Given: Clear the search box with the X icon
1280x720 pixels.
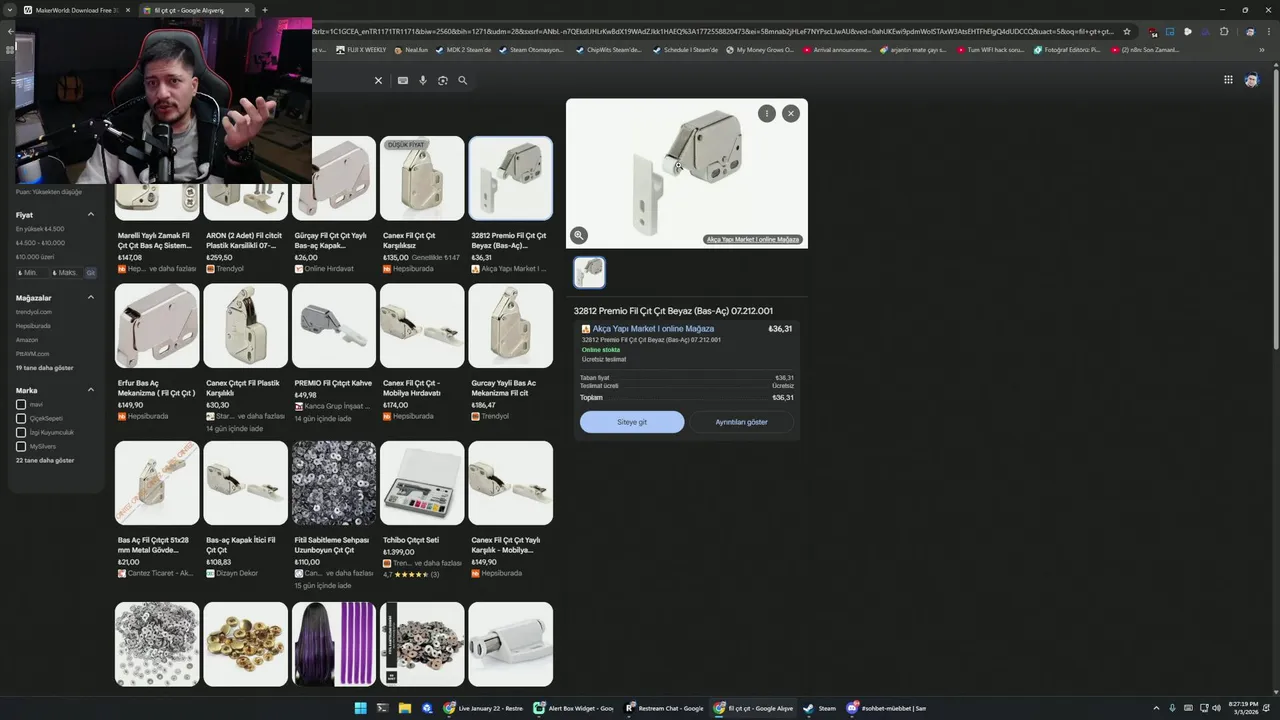Looking at the screenshot, I should pos(378,80).
